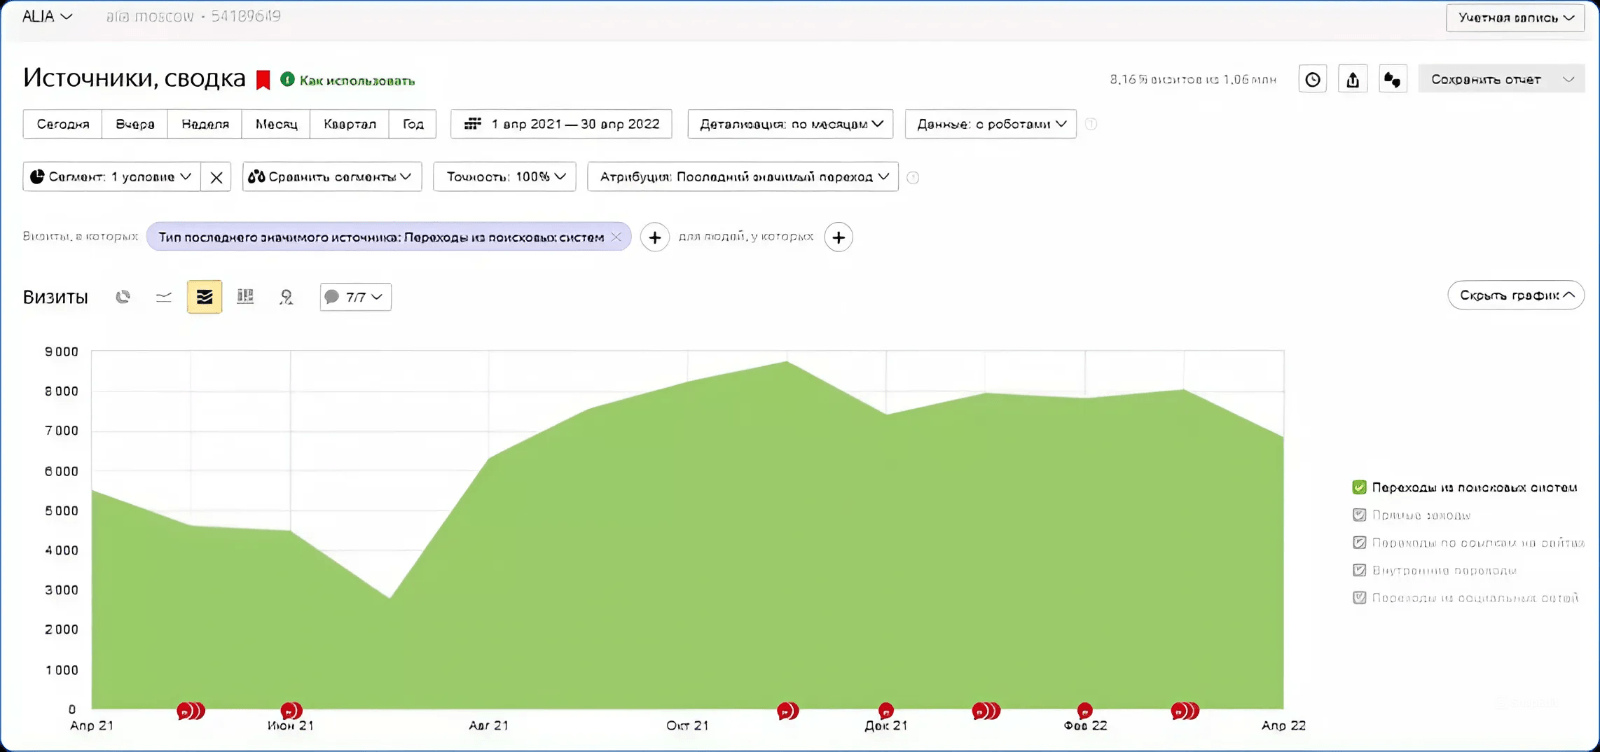
Task: Expand the 'Атрибуция' dropdown
Action: (743, 177)
